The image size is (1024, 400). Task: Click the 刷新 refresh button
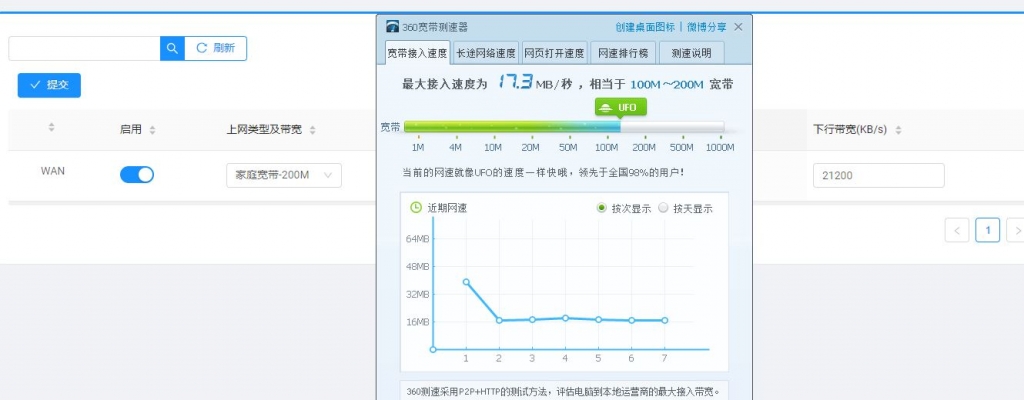(x=216, y=48)
